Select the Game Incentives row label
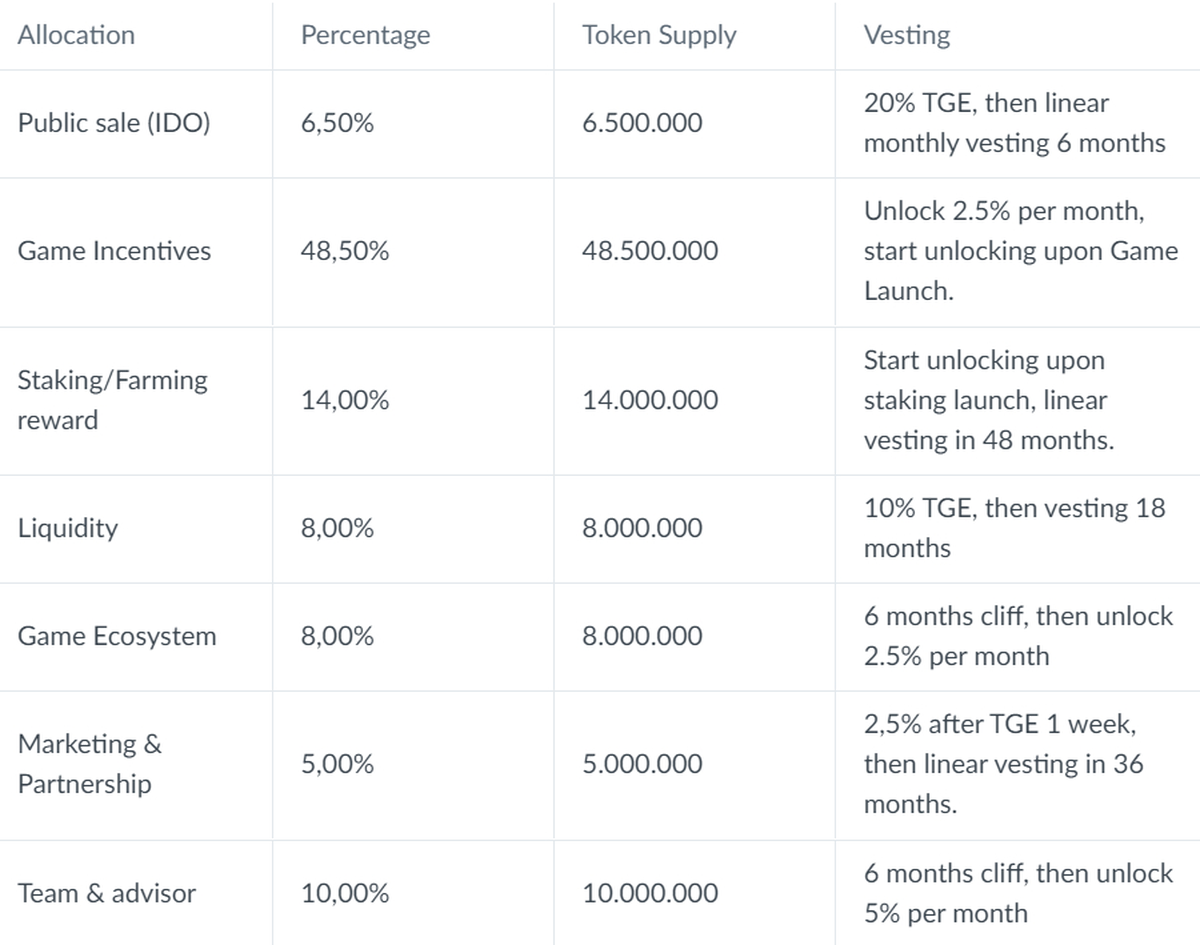Screen dimensions: 1200x945 pyautogui.click(x=114, y=251)
